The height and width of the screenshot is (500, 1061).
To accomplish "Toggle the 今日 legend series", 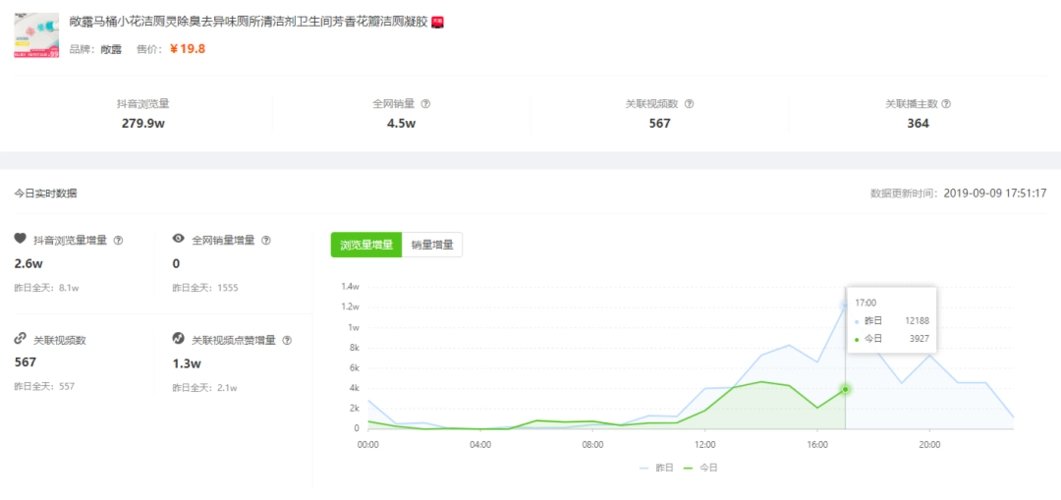I will tap(700, 468).
